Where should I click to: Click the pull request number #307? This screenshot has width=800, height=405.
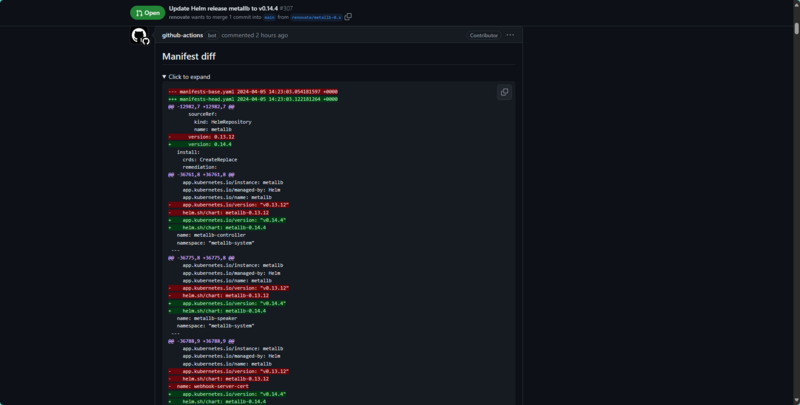286,9
